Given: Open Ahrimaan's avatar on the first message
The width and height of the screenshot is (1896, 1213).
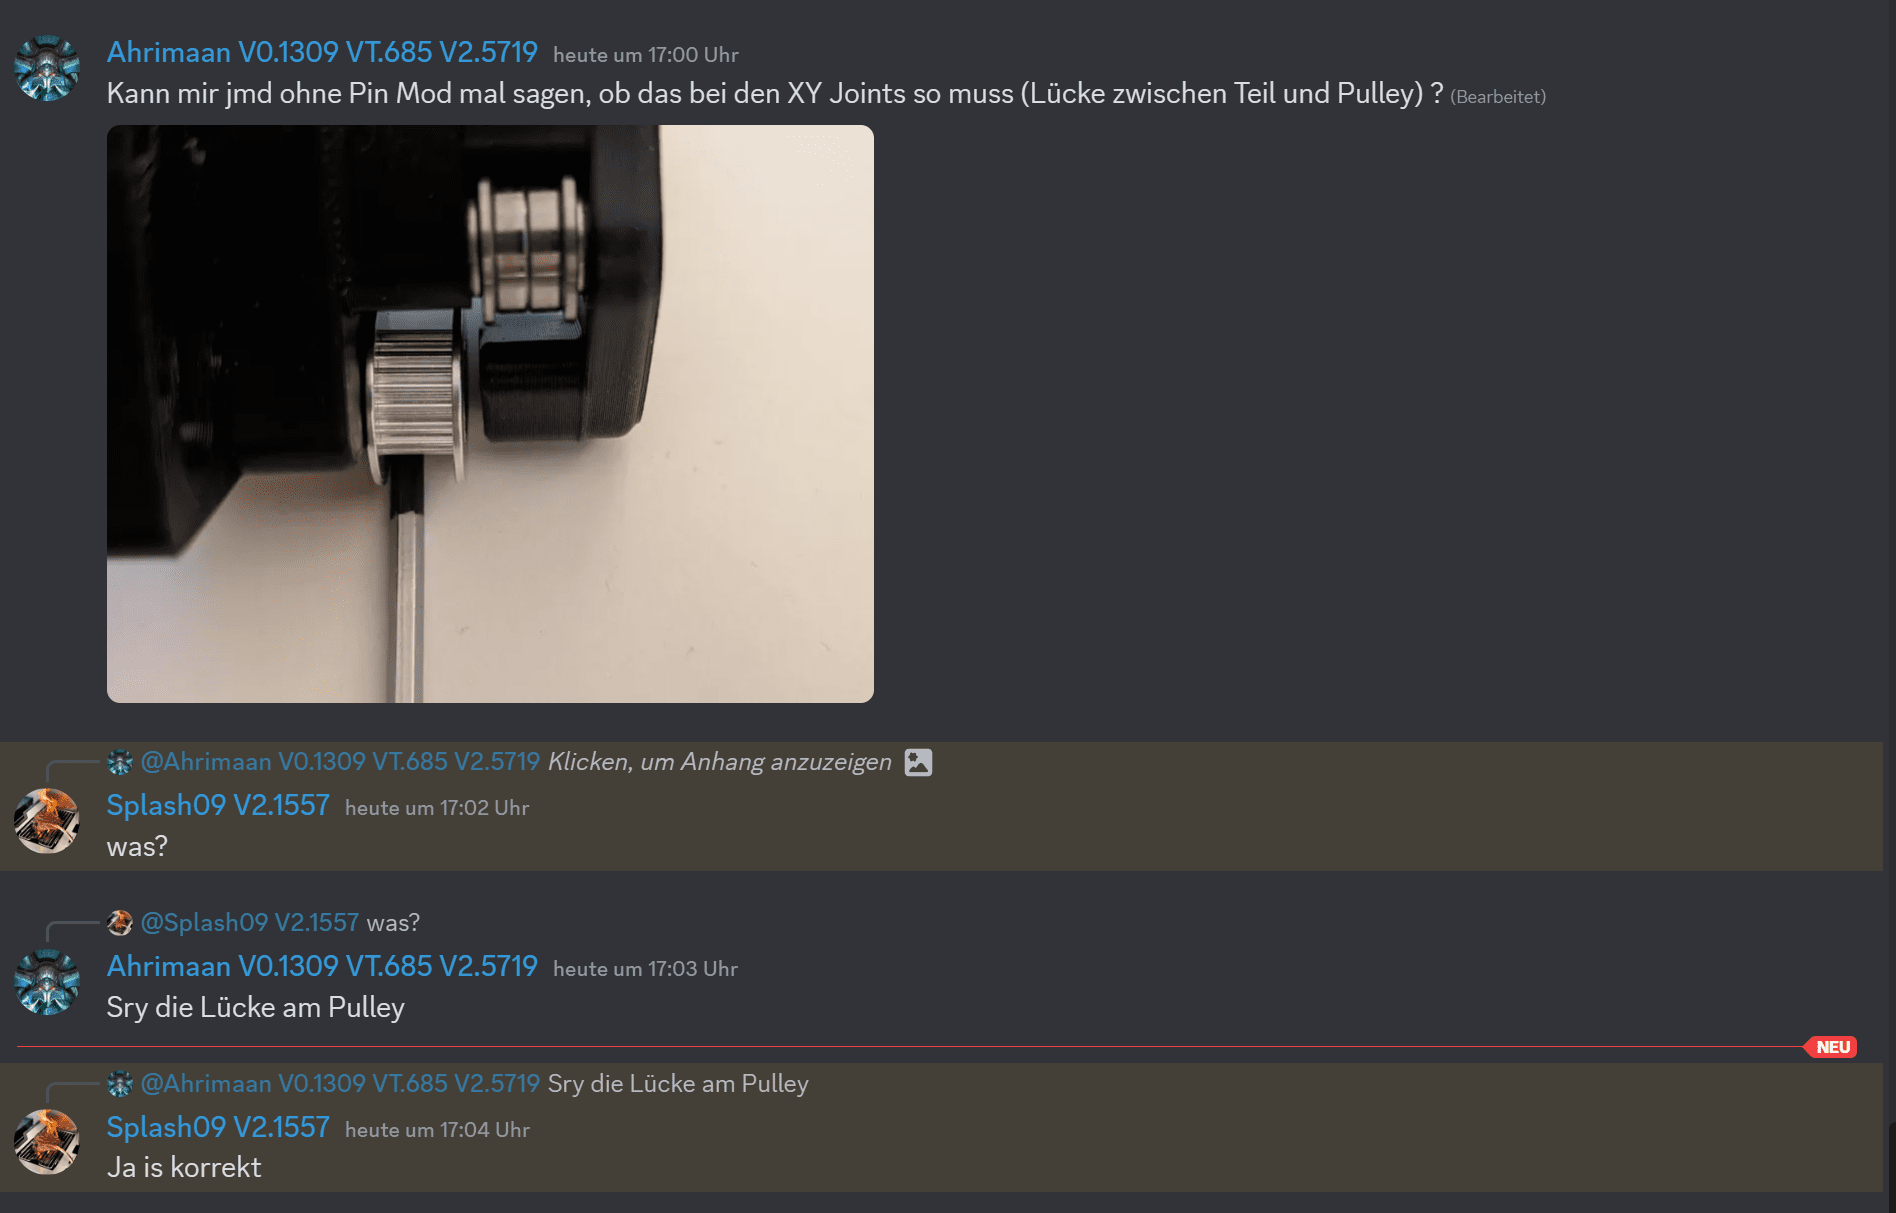Looking at the screenshot, I should [x=47, y=68].
